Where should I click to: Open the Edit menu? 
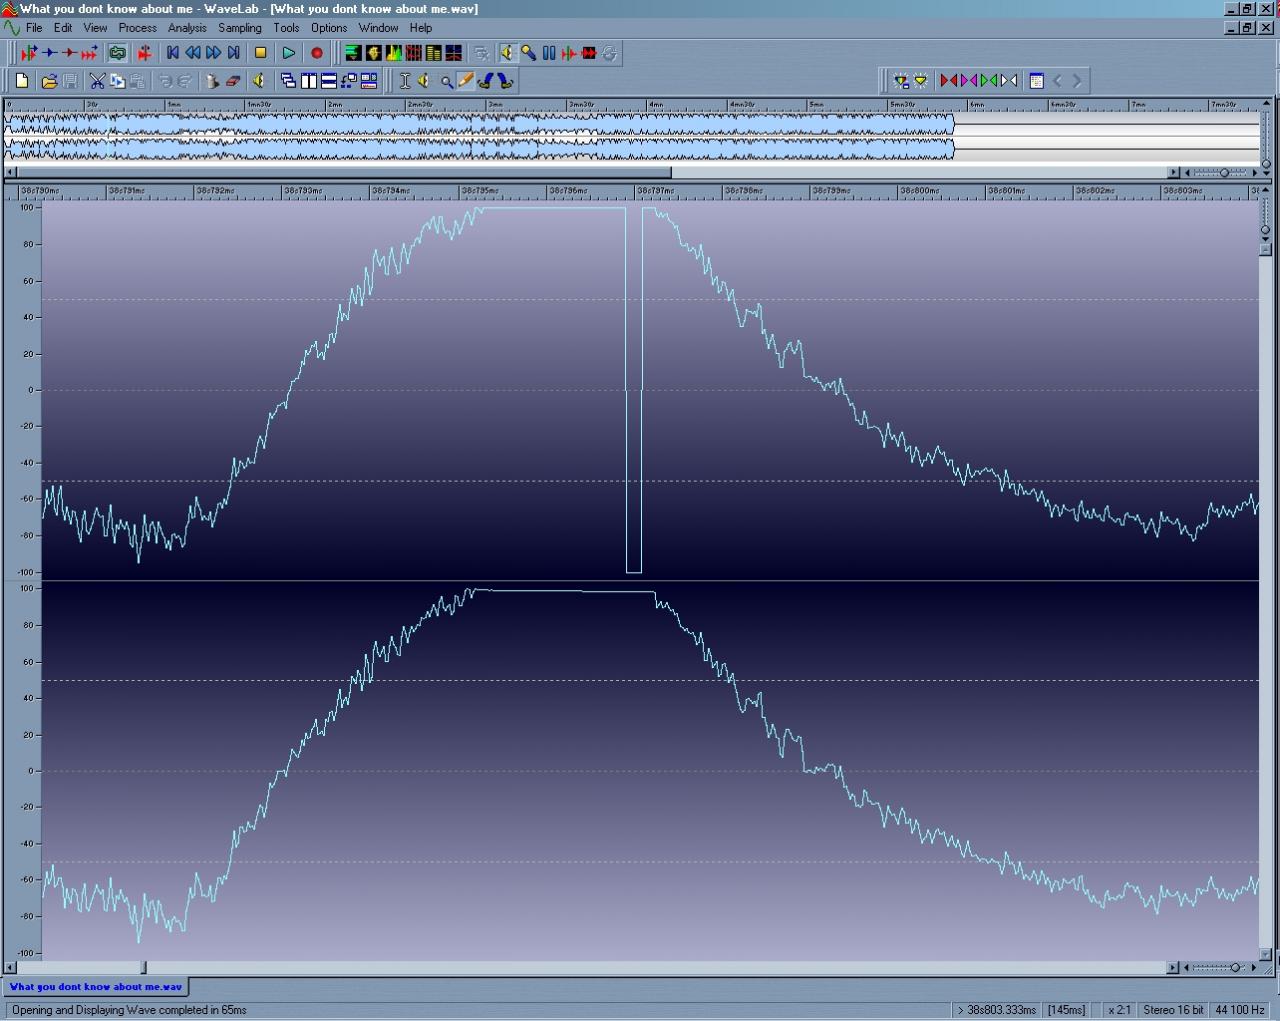pos(63,28)
